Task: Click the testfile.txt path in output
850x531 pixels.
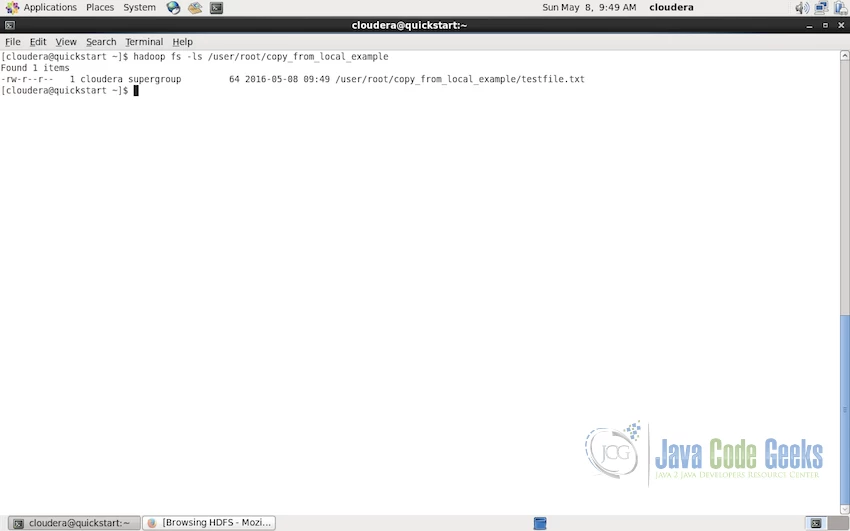Action: click(460, 79)
